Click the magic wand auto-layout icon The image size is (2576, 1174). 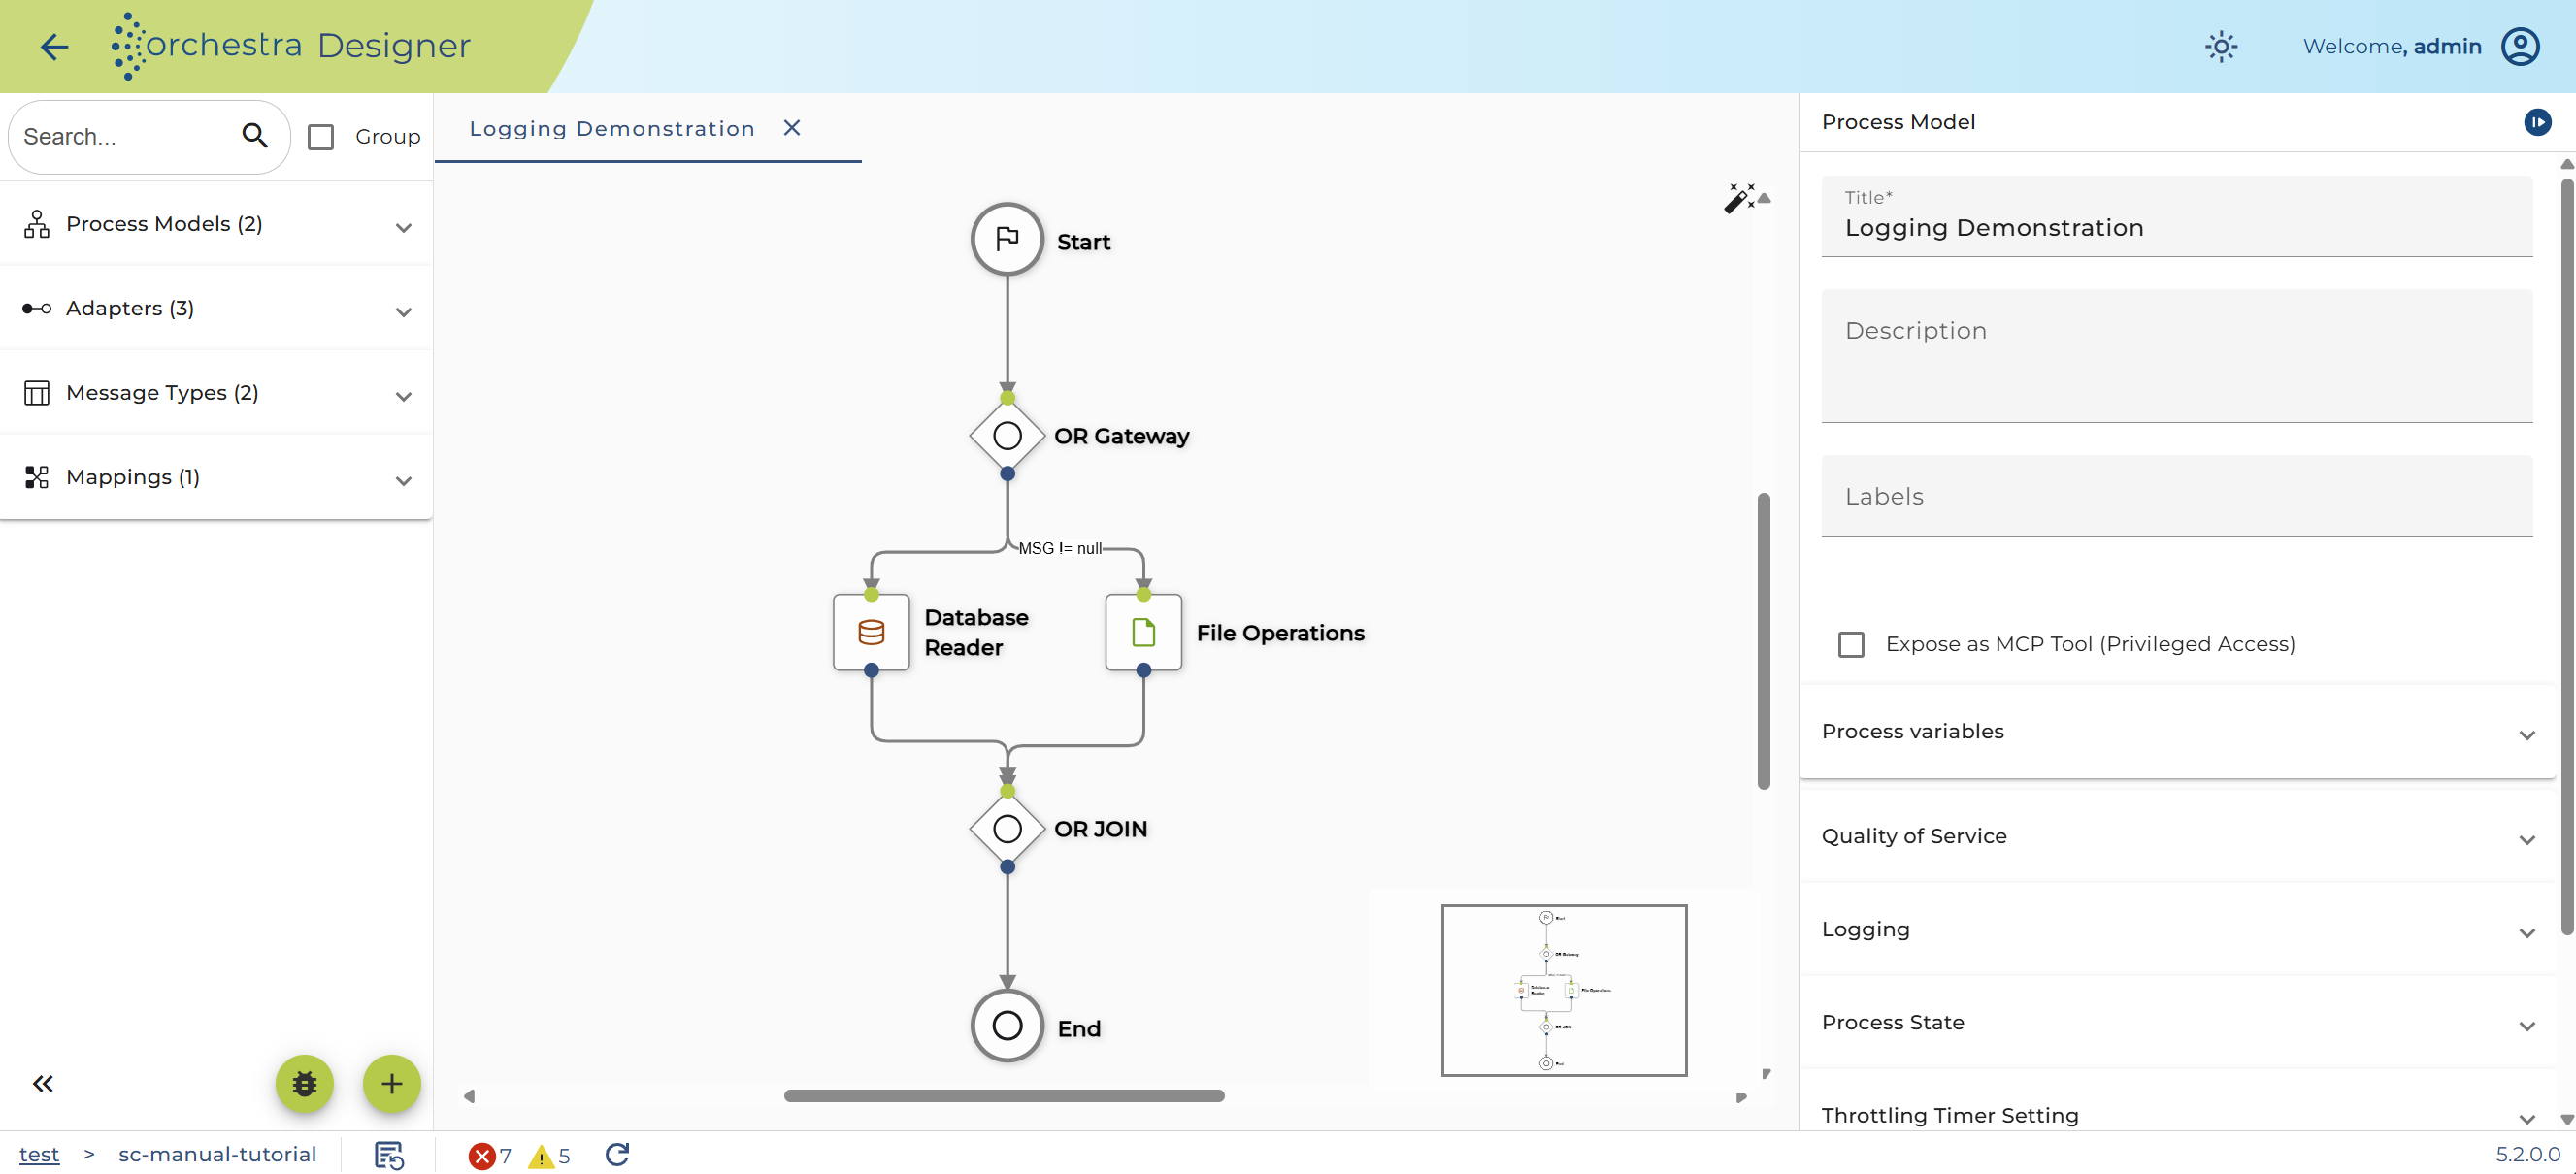tap(1738, 198)
